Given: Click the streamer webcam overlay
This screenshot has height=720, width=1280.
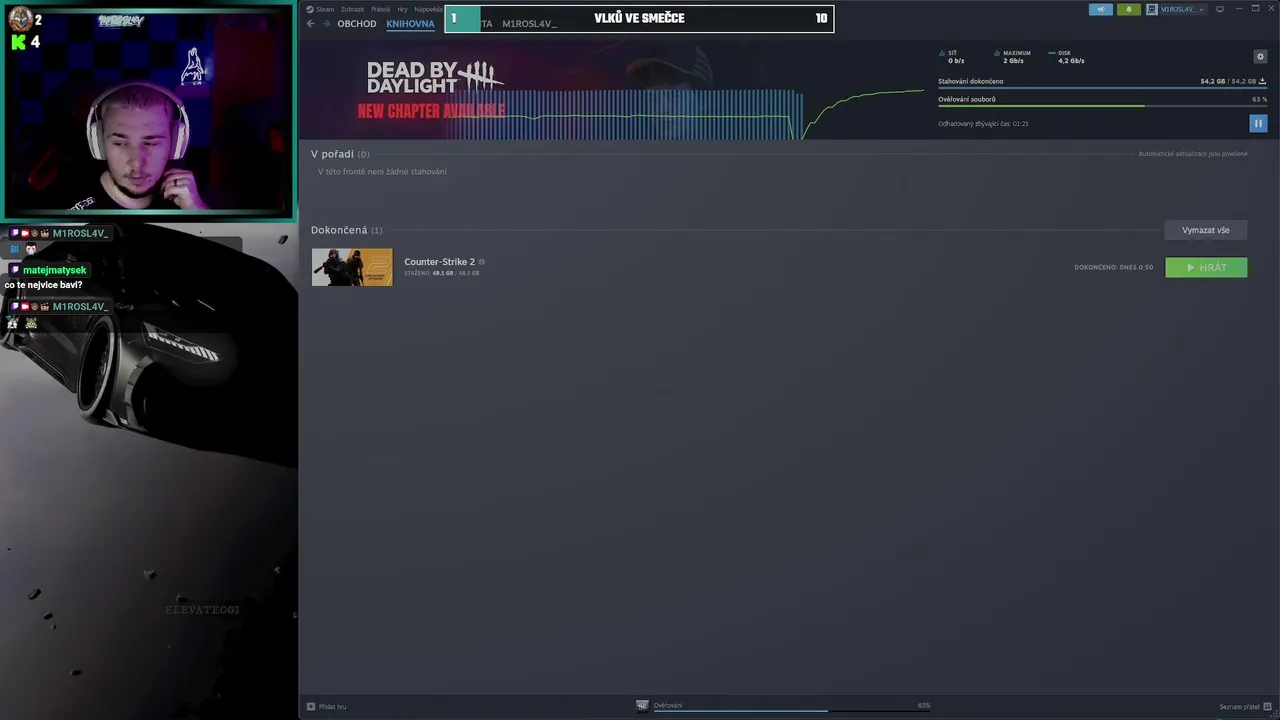Looking at the screenshot, I should 149,109.
